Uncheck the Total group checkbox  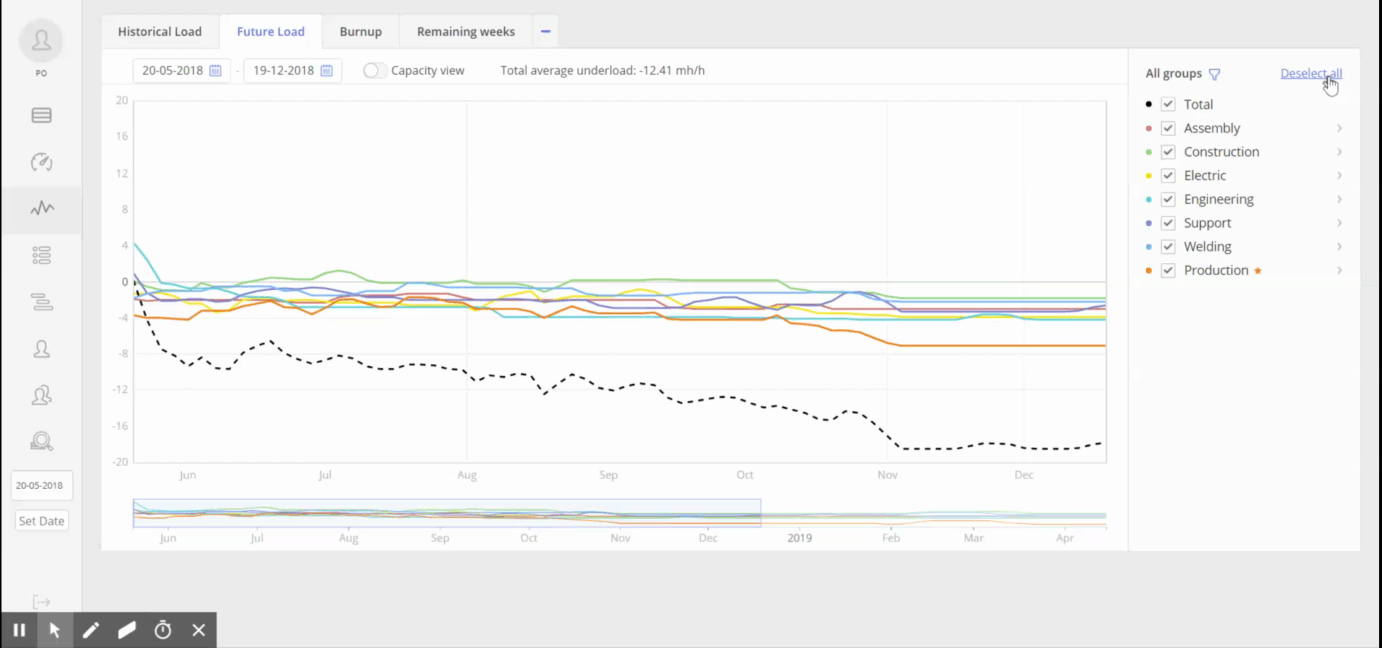click(x=1167, y=104)
